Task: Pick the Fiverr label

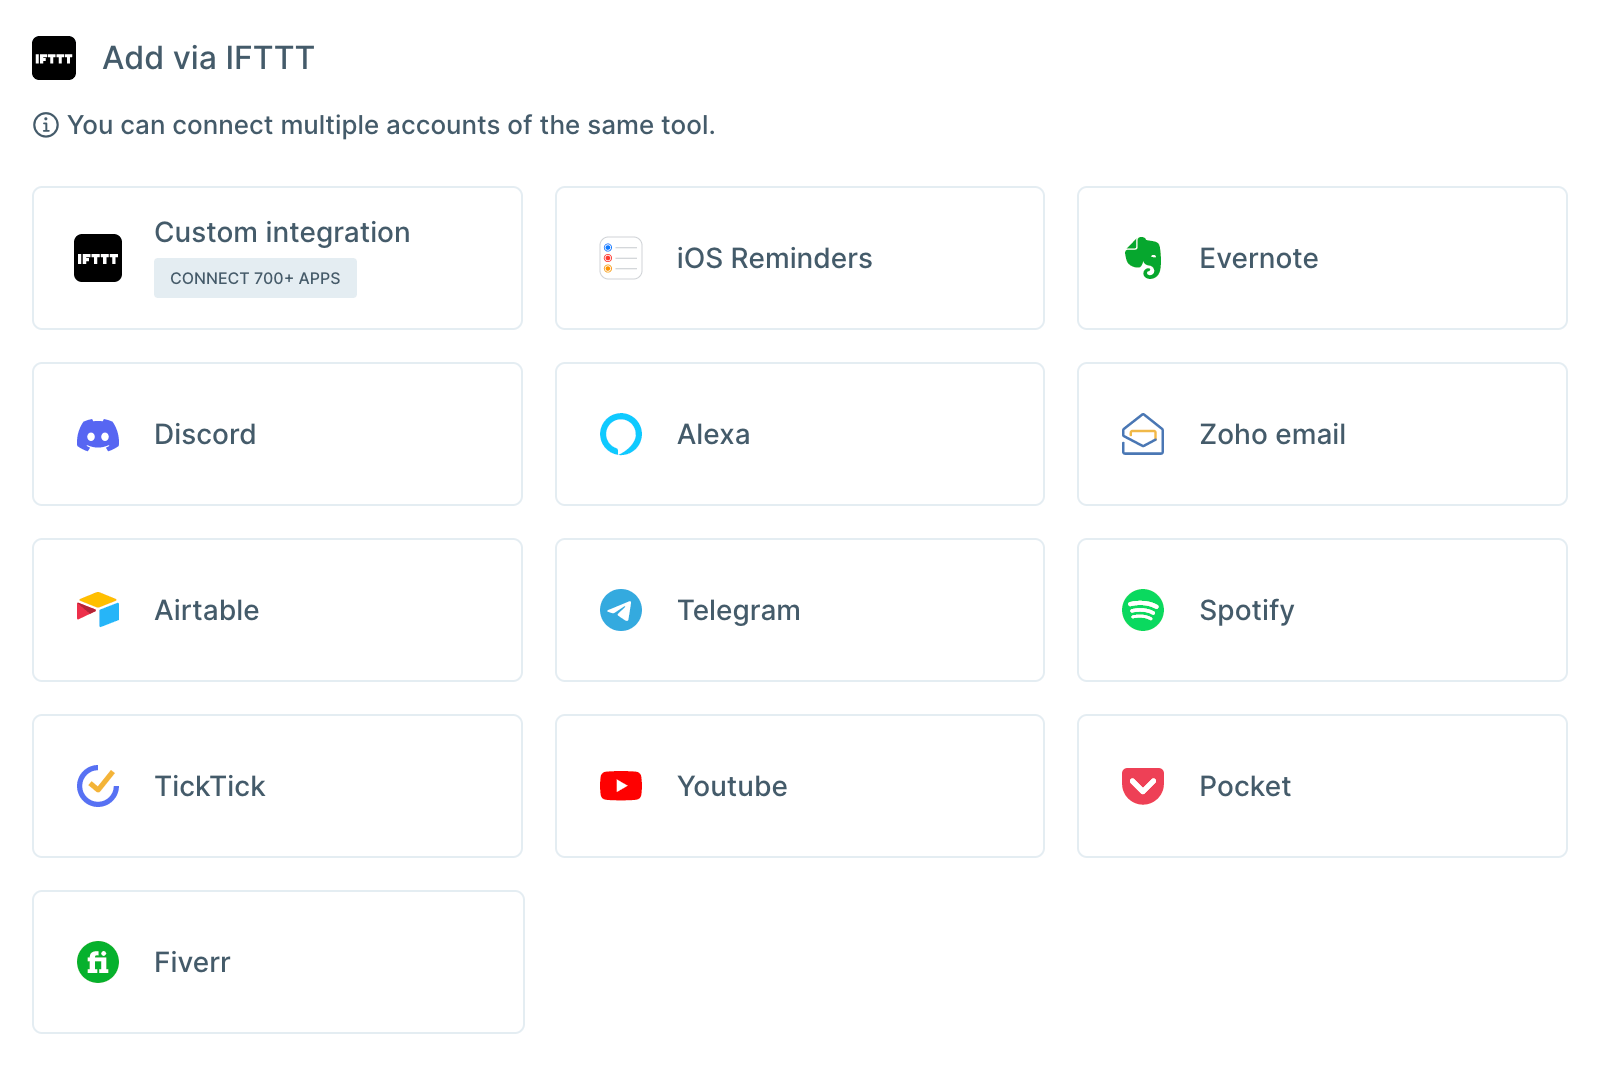Action: (x=192, y=962)
